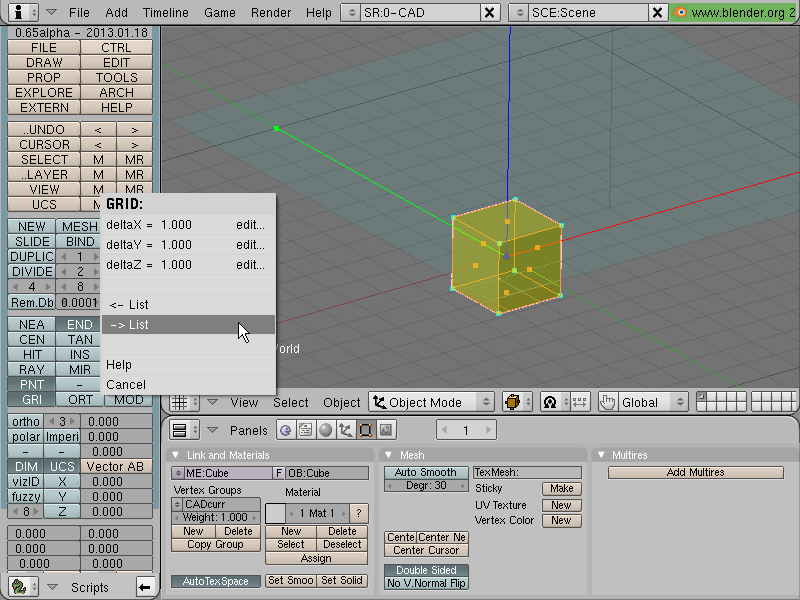Click the ARCH button in CAD panel

tap(116, 92)
